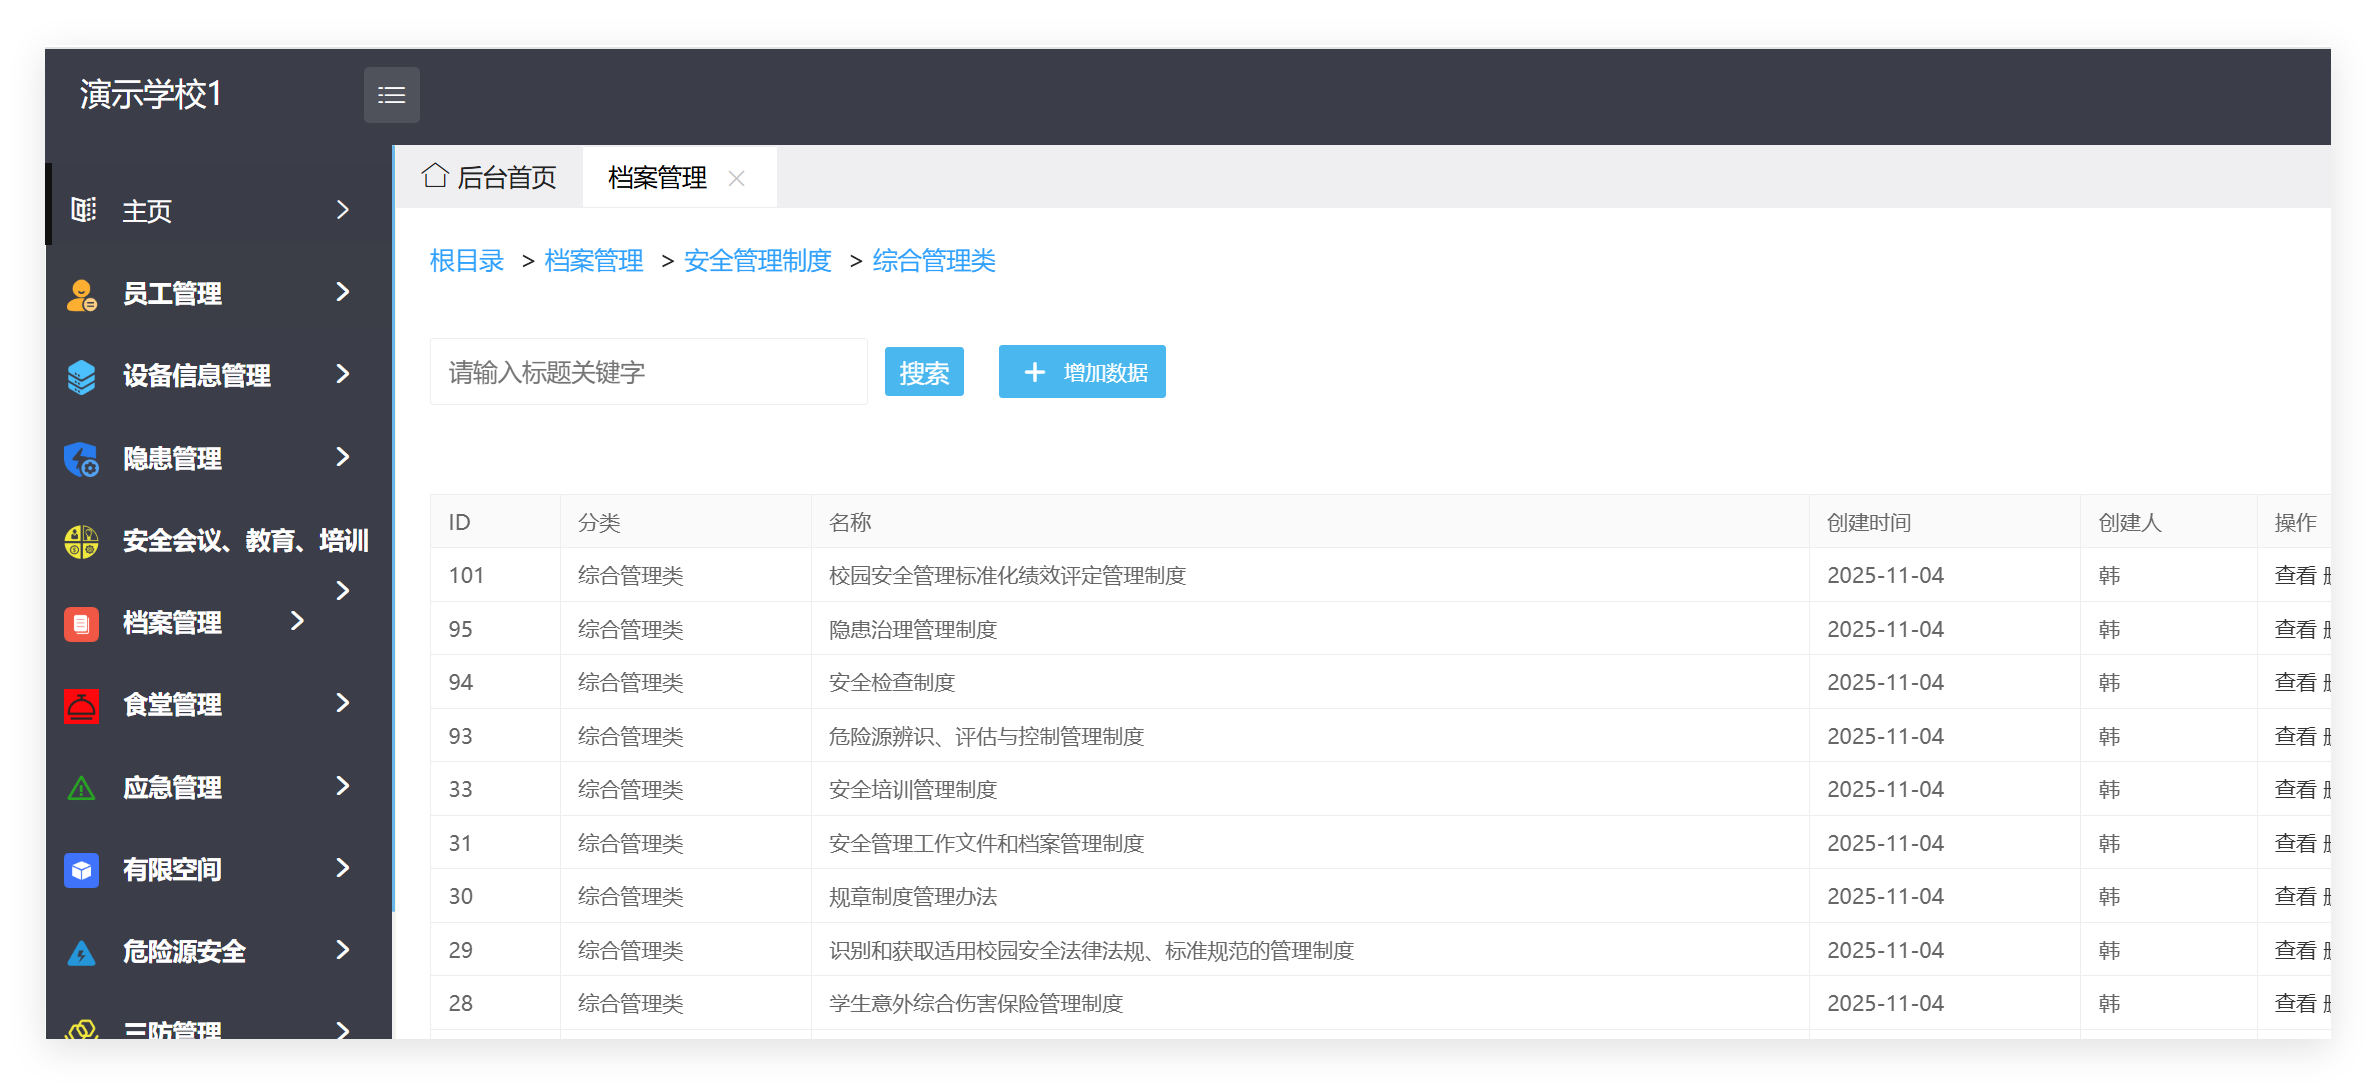Click the 危险源安全 lightning icon
The image size is (2376, 1084).
81,951
